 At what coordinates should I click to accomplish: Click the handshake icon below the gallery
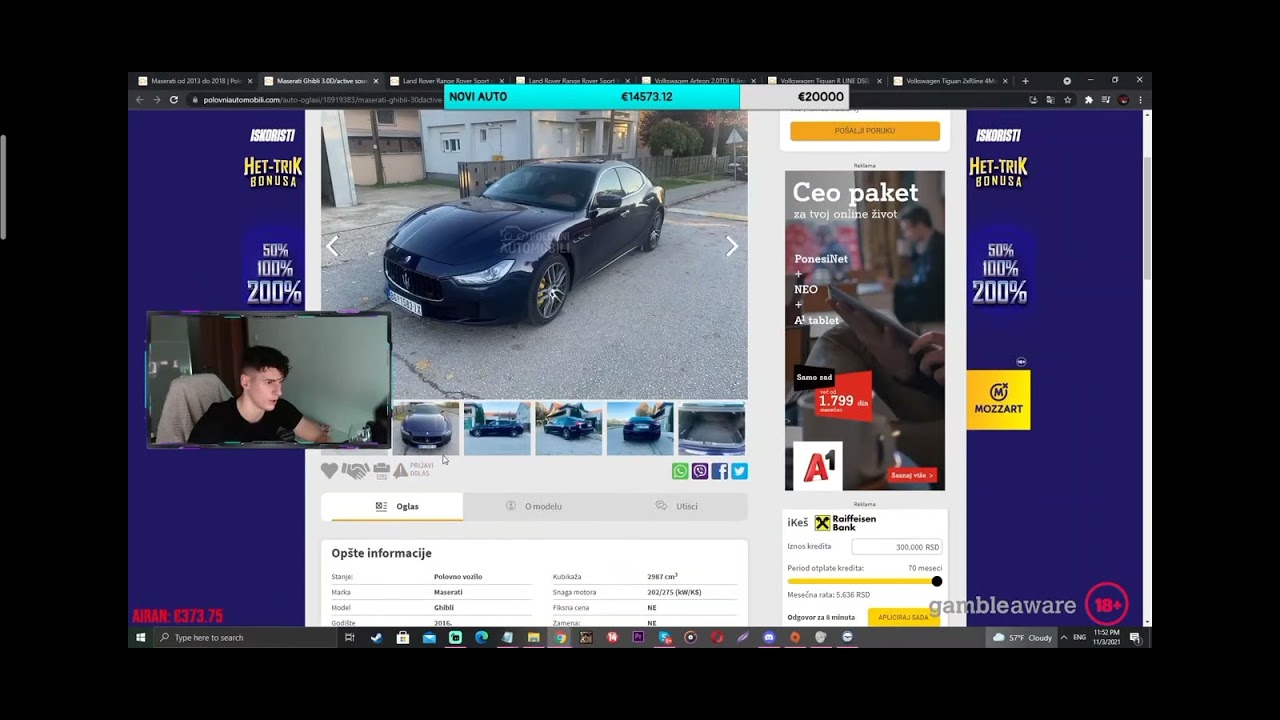(x=355, y=470)
